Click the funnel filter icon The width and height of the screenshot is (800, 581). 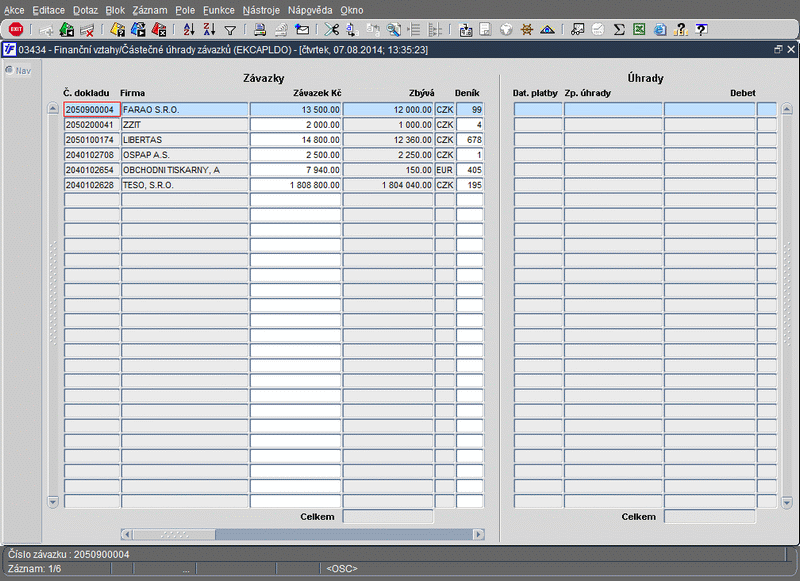[230, 31]
